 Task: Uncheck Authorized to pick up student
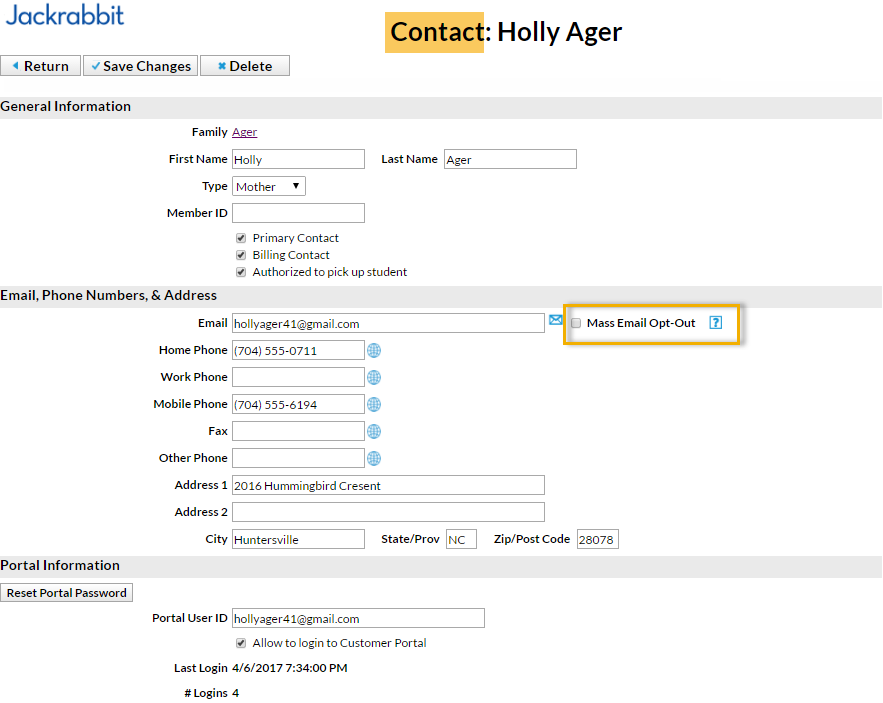click(x=241, y=272)
